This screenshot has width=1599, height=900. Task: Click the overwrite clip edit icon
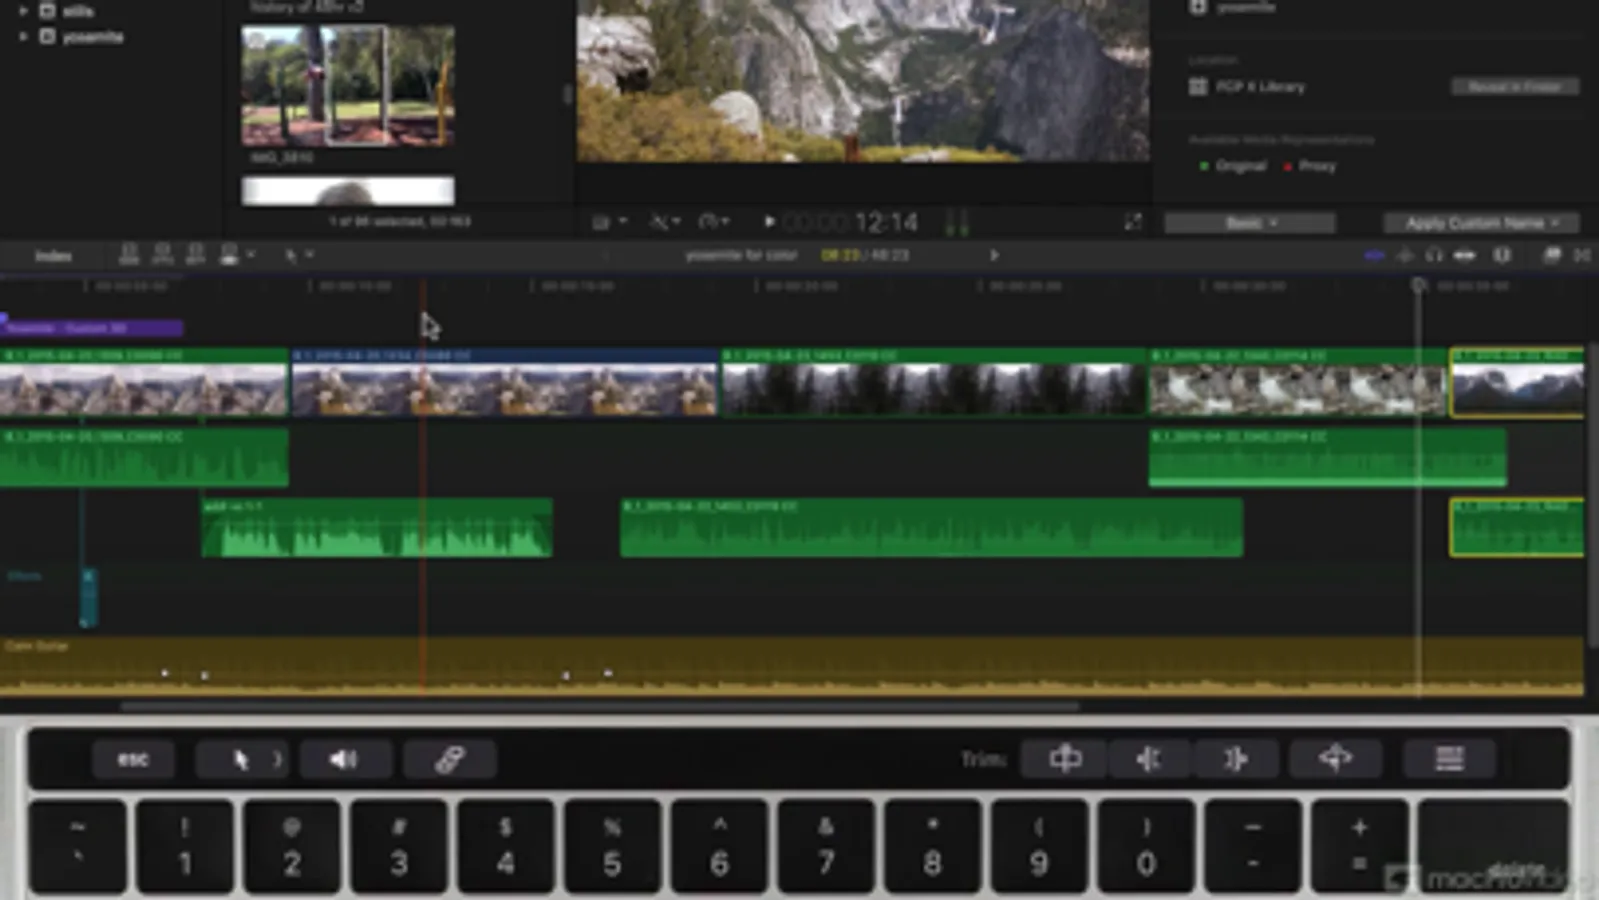229,255
